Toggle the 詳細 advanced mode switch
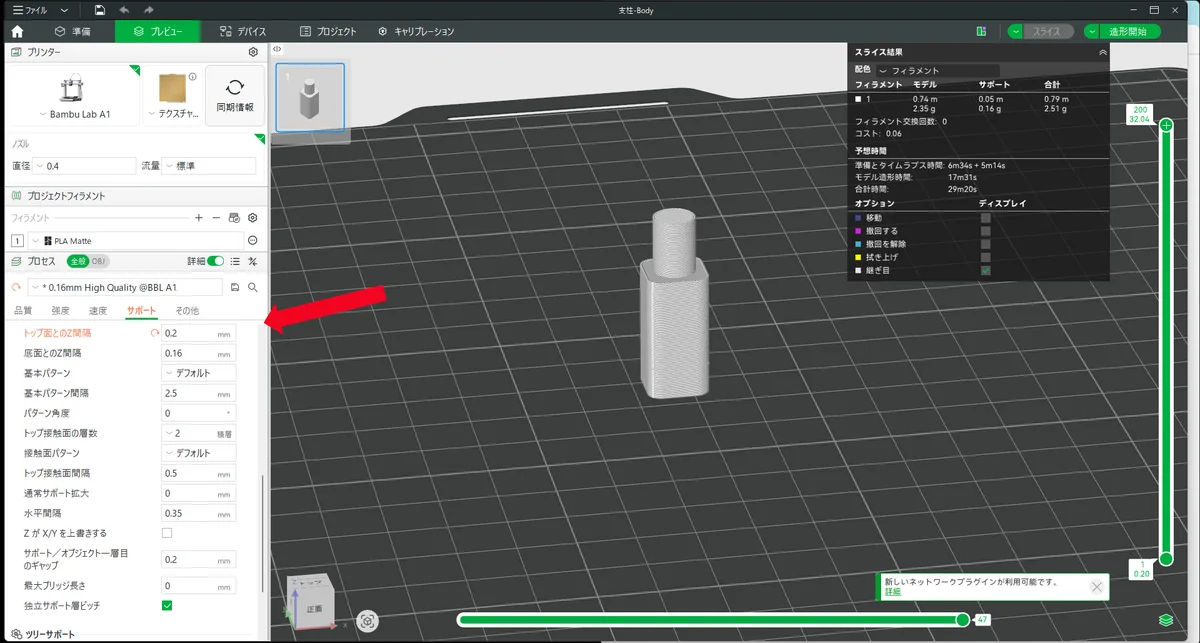This screenshot has width=1200, height=643. pyautogui.click(x=215, y=261)
